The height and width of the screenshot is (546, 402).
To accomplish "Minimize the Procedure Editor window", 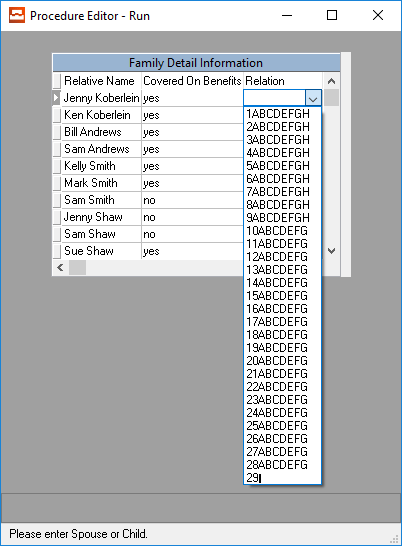I will tap(287, 15).
